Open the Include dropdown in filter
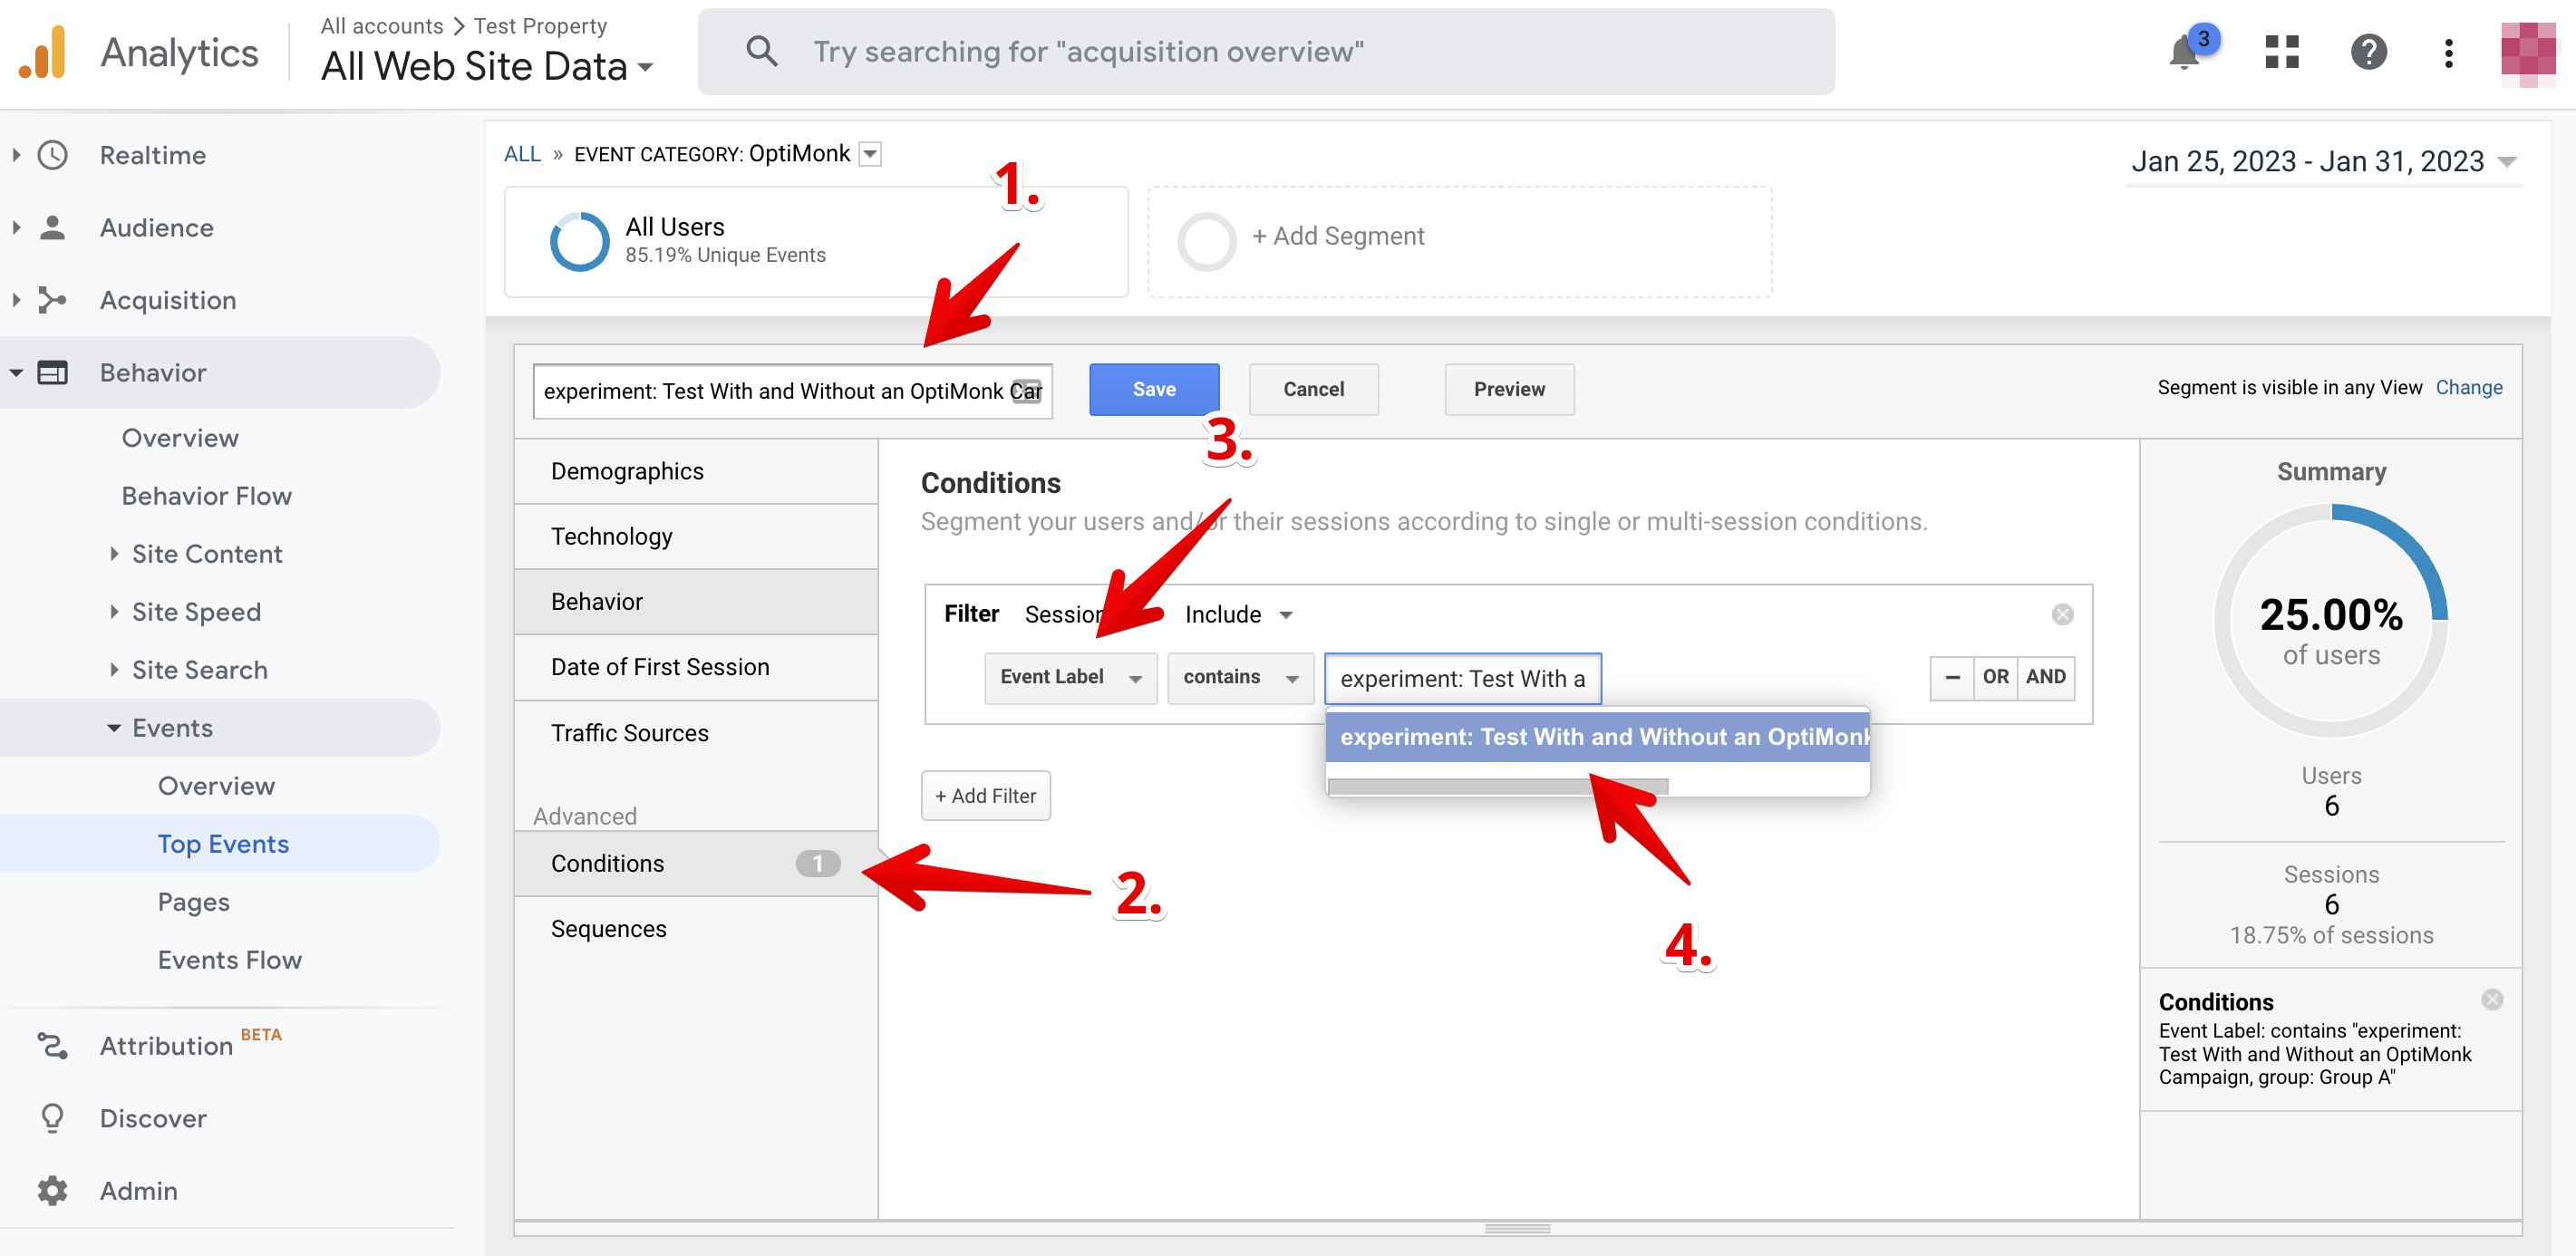 click(x=1238, y=614)
